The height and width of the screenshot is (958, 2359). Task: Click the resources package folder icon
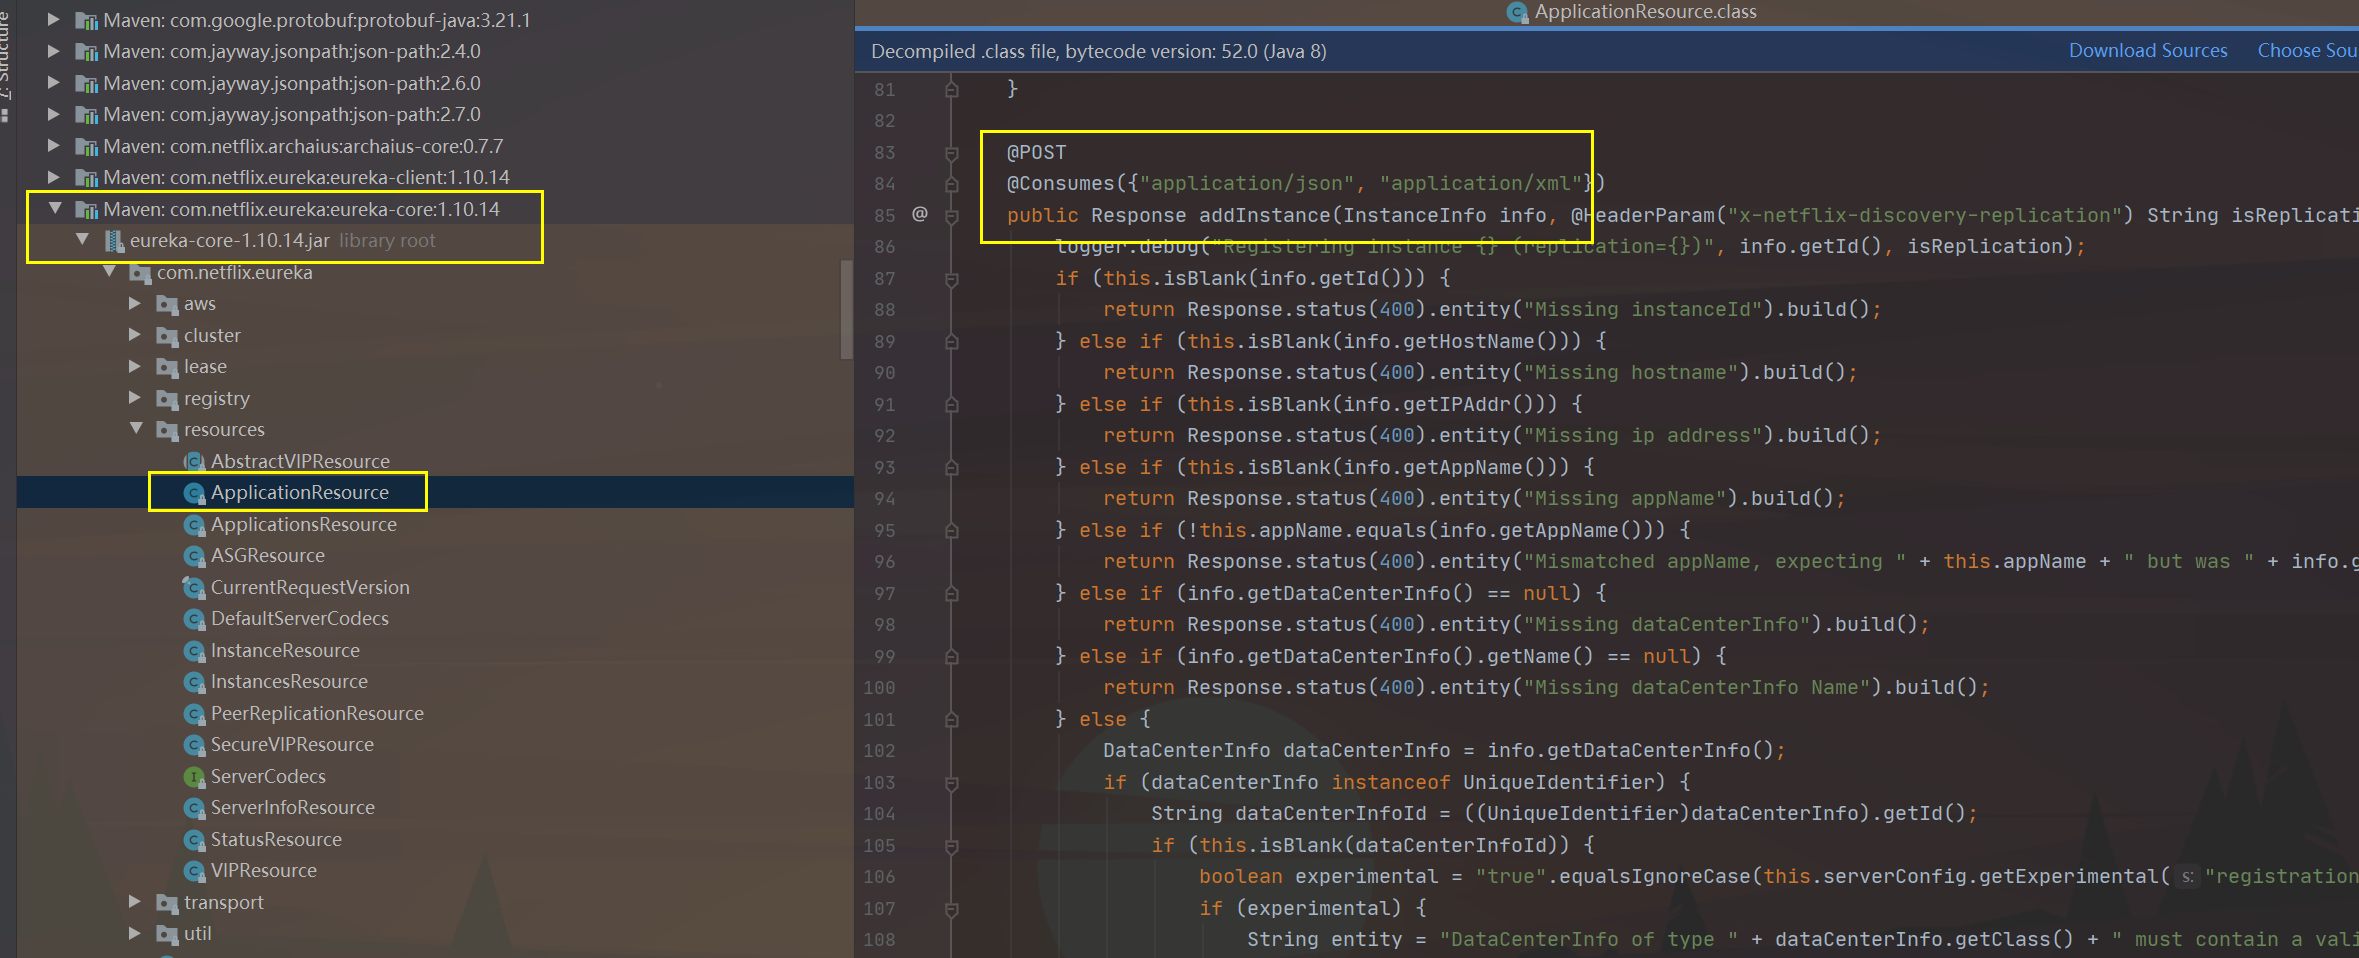[167, 430]
